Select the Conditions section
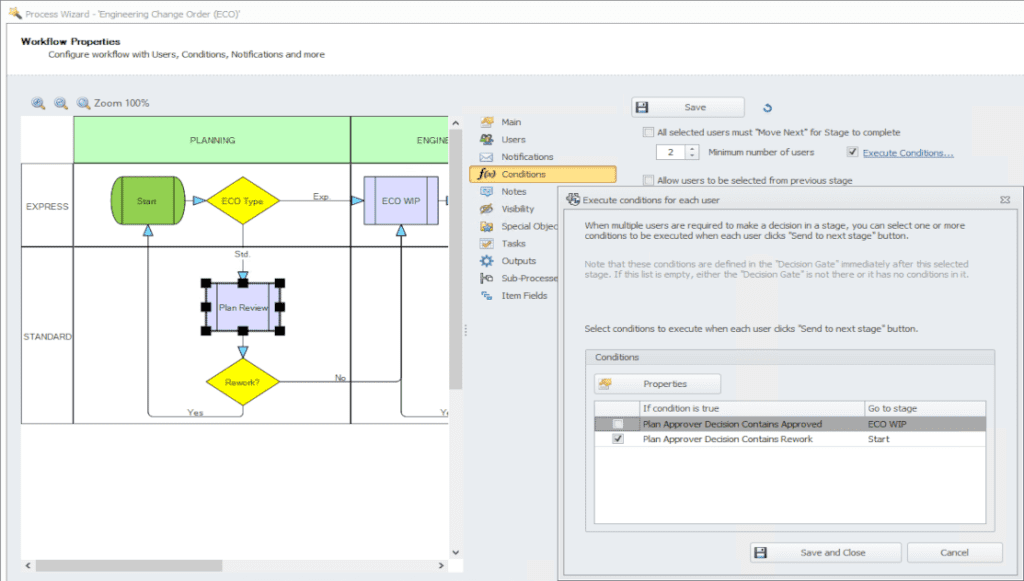This screenshot has width=1024, height=581. coord(543,174)
